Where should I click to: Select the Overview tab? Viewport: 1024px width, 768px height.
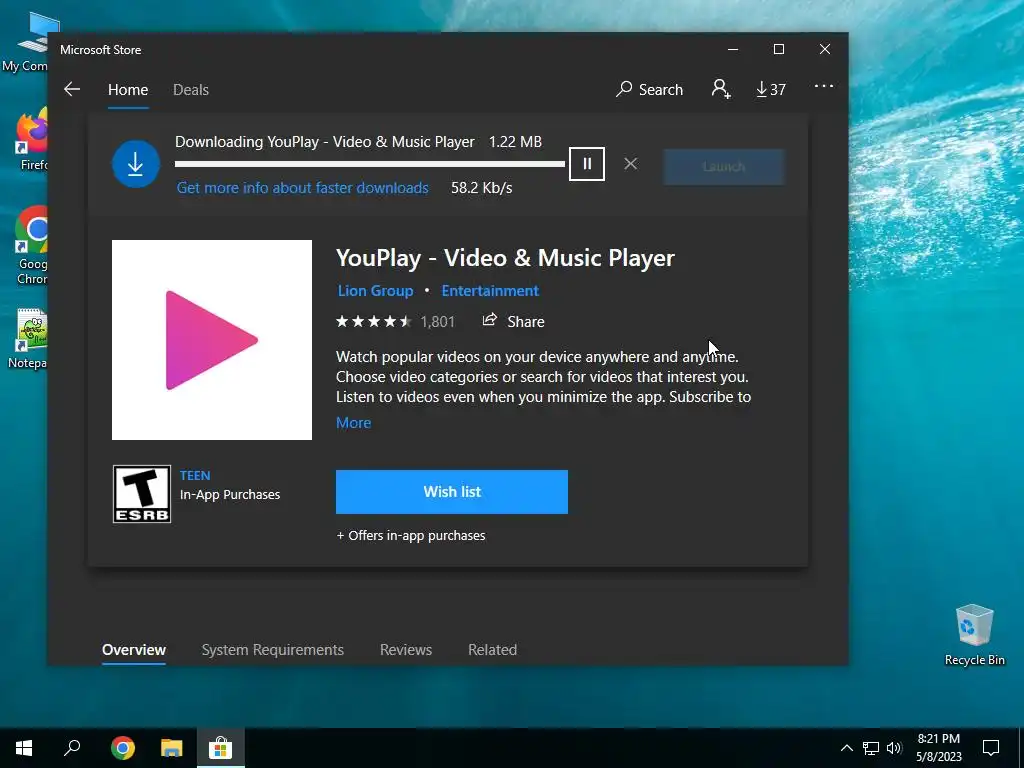click(134, 650)
